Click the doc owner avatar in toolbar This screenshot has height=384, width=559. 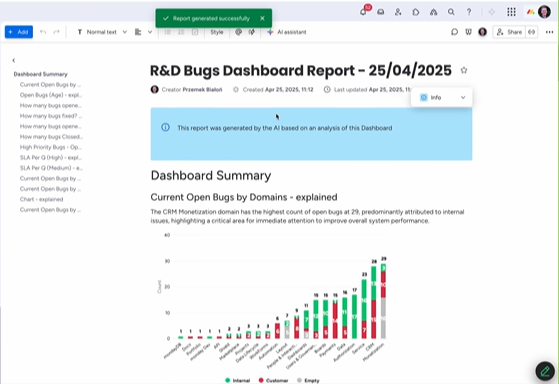[483, 32]
